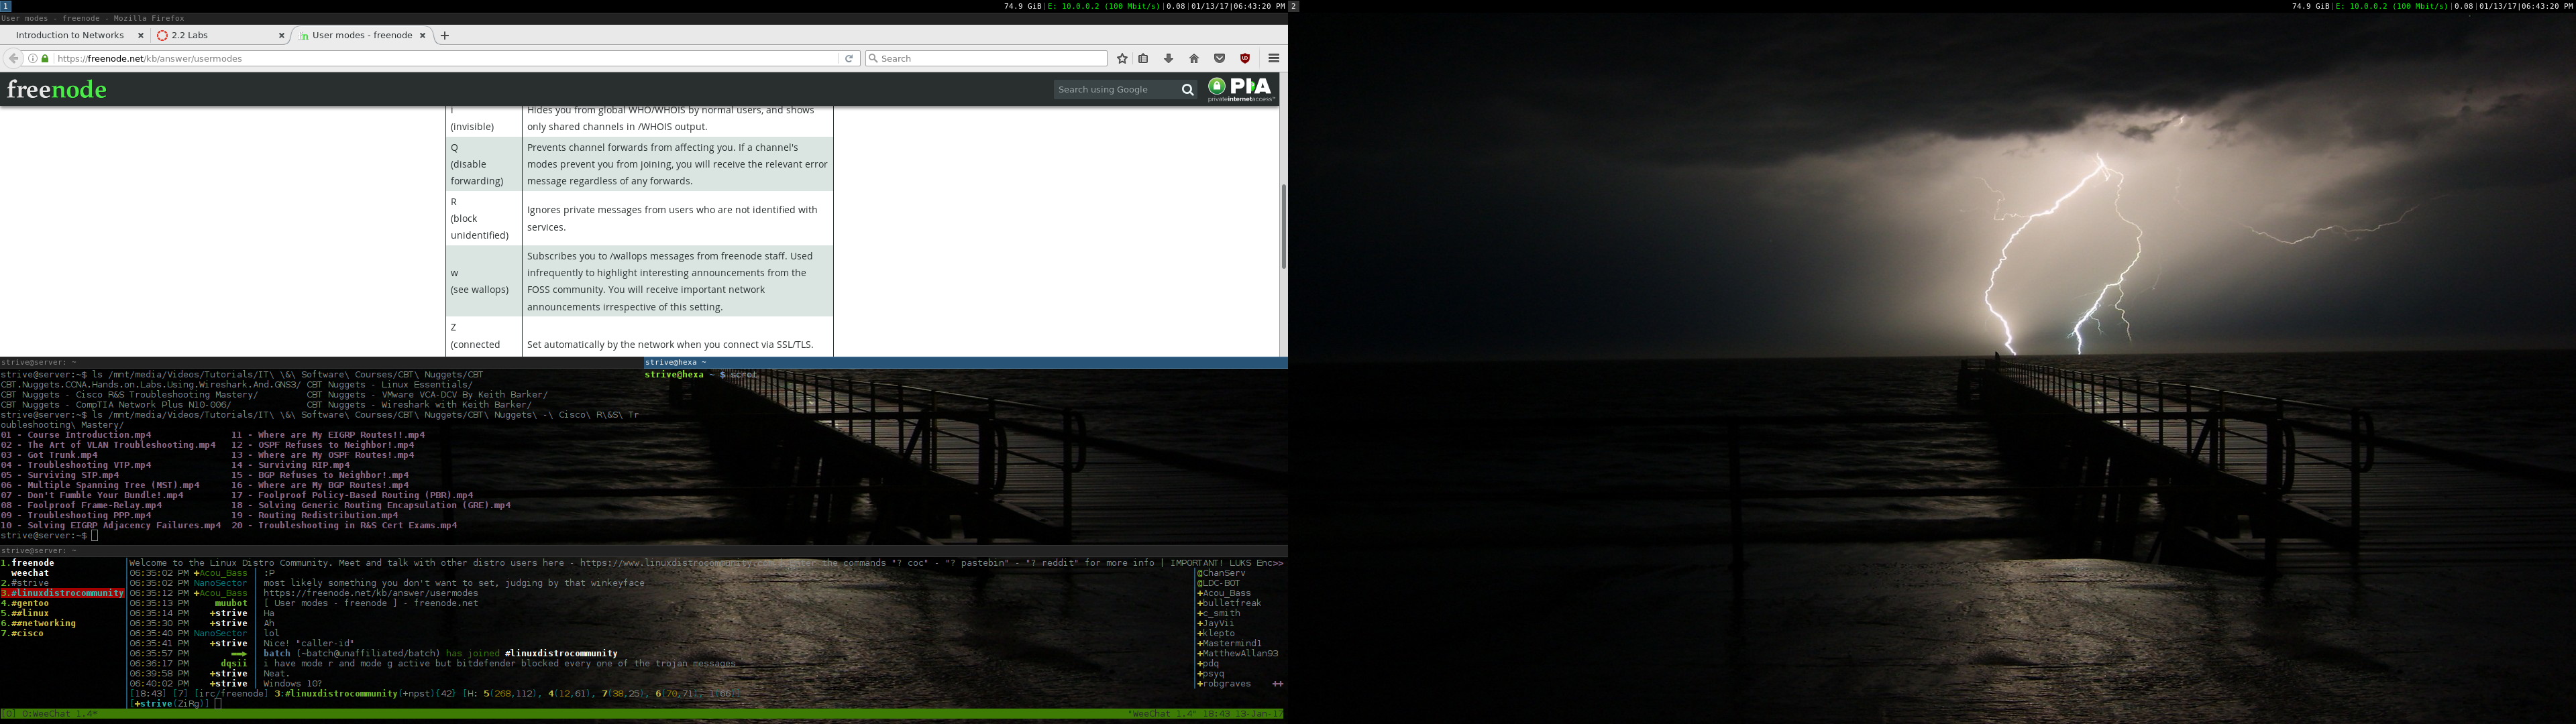Go to home page via house icon
Image resolution: width=2576 pixels, height=724 pixels.
pos(1194,58)
